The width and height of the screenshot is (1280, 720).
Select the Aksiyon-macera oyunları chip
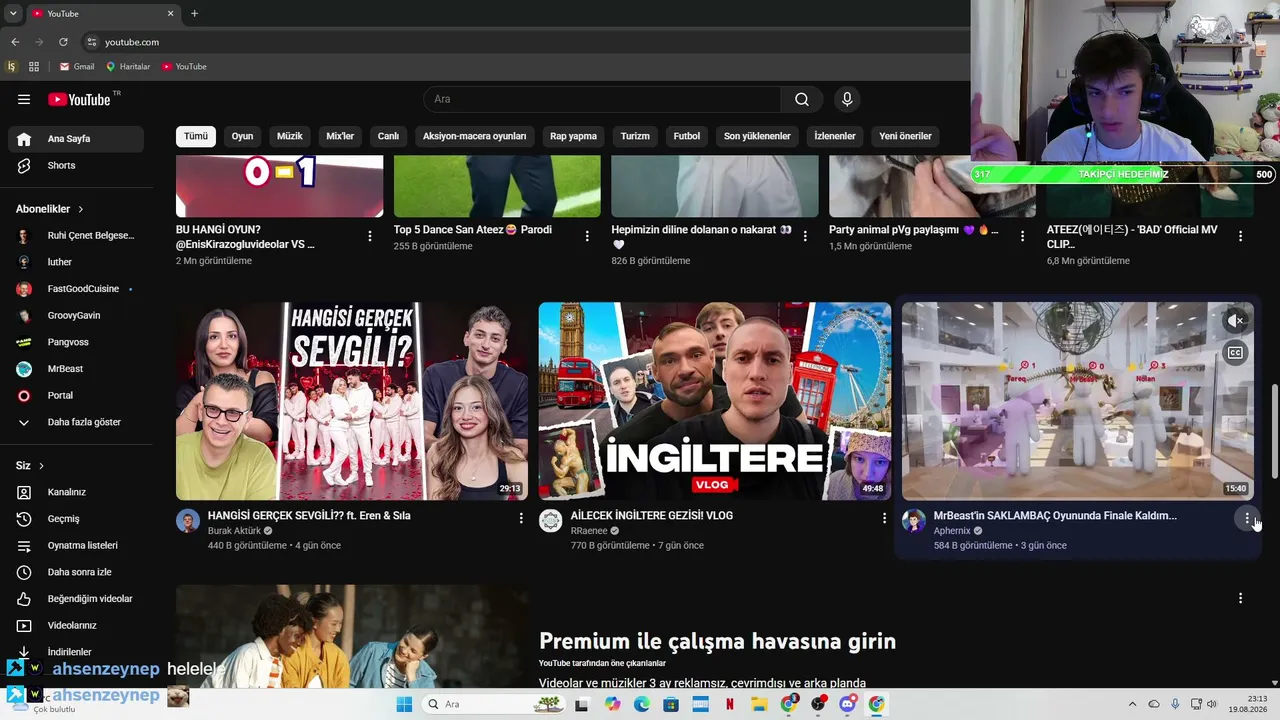click(474, 136)
